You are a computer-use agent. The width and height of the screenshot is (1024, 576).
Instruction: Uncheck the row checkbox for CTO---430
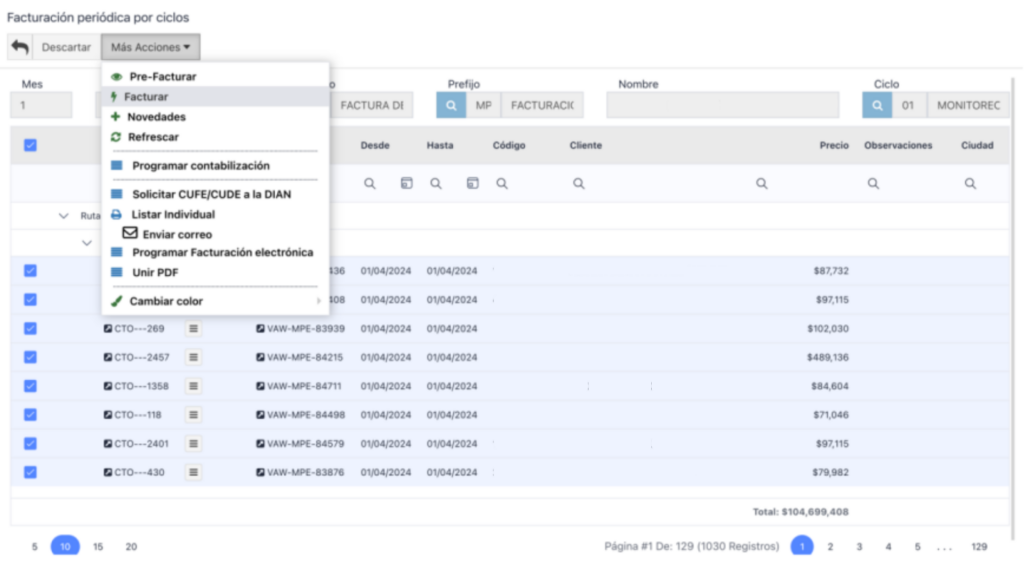tap(30, 472)
